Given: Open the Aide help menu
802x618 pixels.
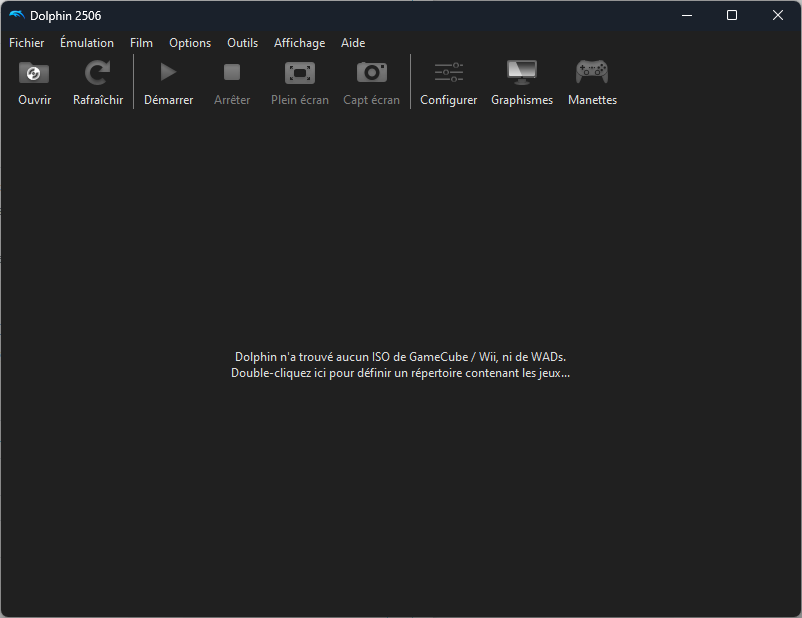Looking at the screenshot, I should [x=353, y=43].
